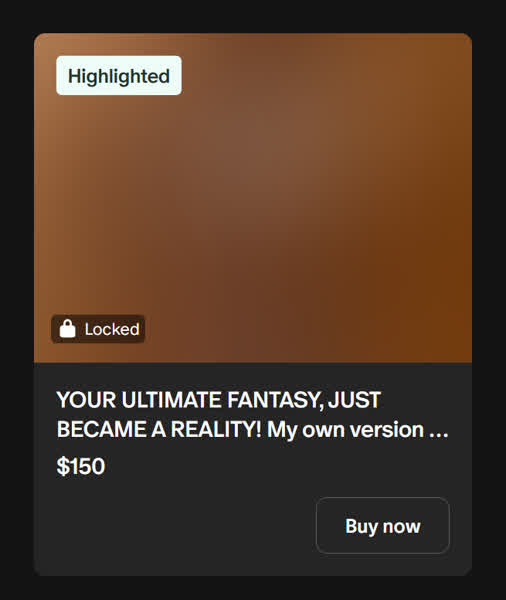Click the Highlighted badge
Screen dimensions: 506x600
point(119,75)
